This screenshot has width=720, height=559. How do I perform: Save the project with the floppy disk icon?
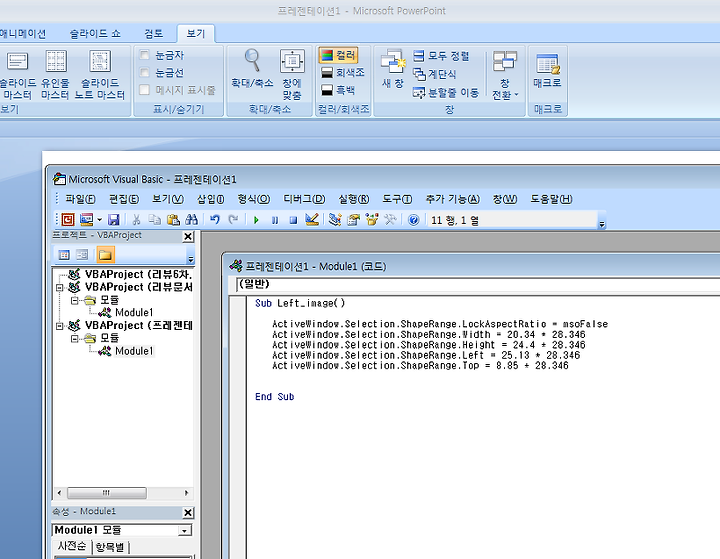113,220
